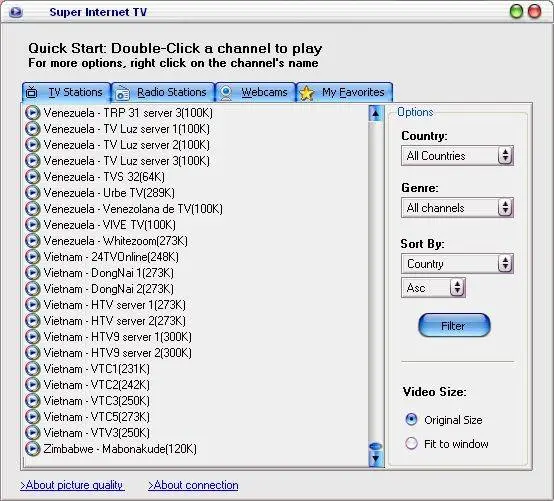Select channel text Venezuela - VIVE TV(100K)

pos(110,225)
